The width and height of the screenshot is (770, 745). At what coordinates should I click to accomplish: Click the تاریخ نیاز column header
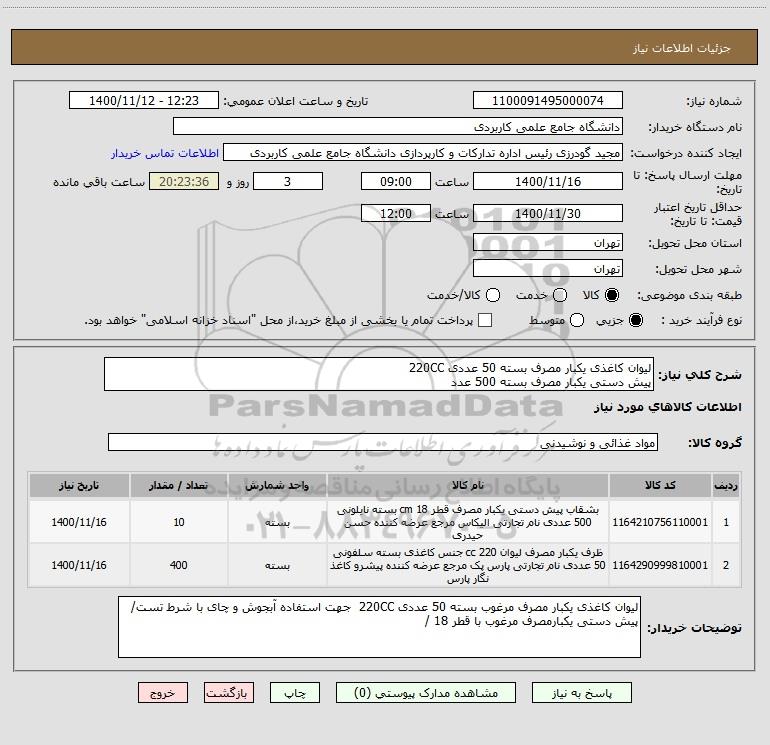pos(79,485)
